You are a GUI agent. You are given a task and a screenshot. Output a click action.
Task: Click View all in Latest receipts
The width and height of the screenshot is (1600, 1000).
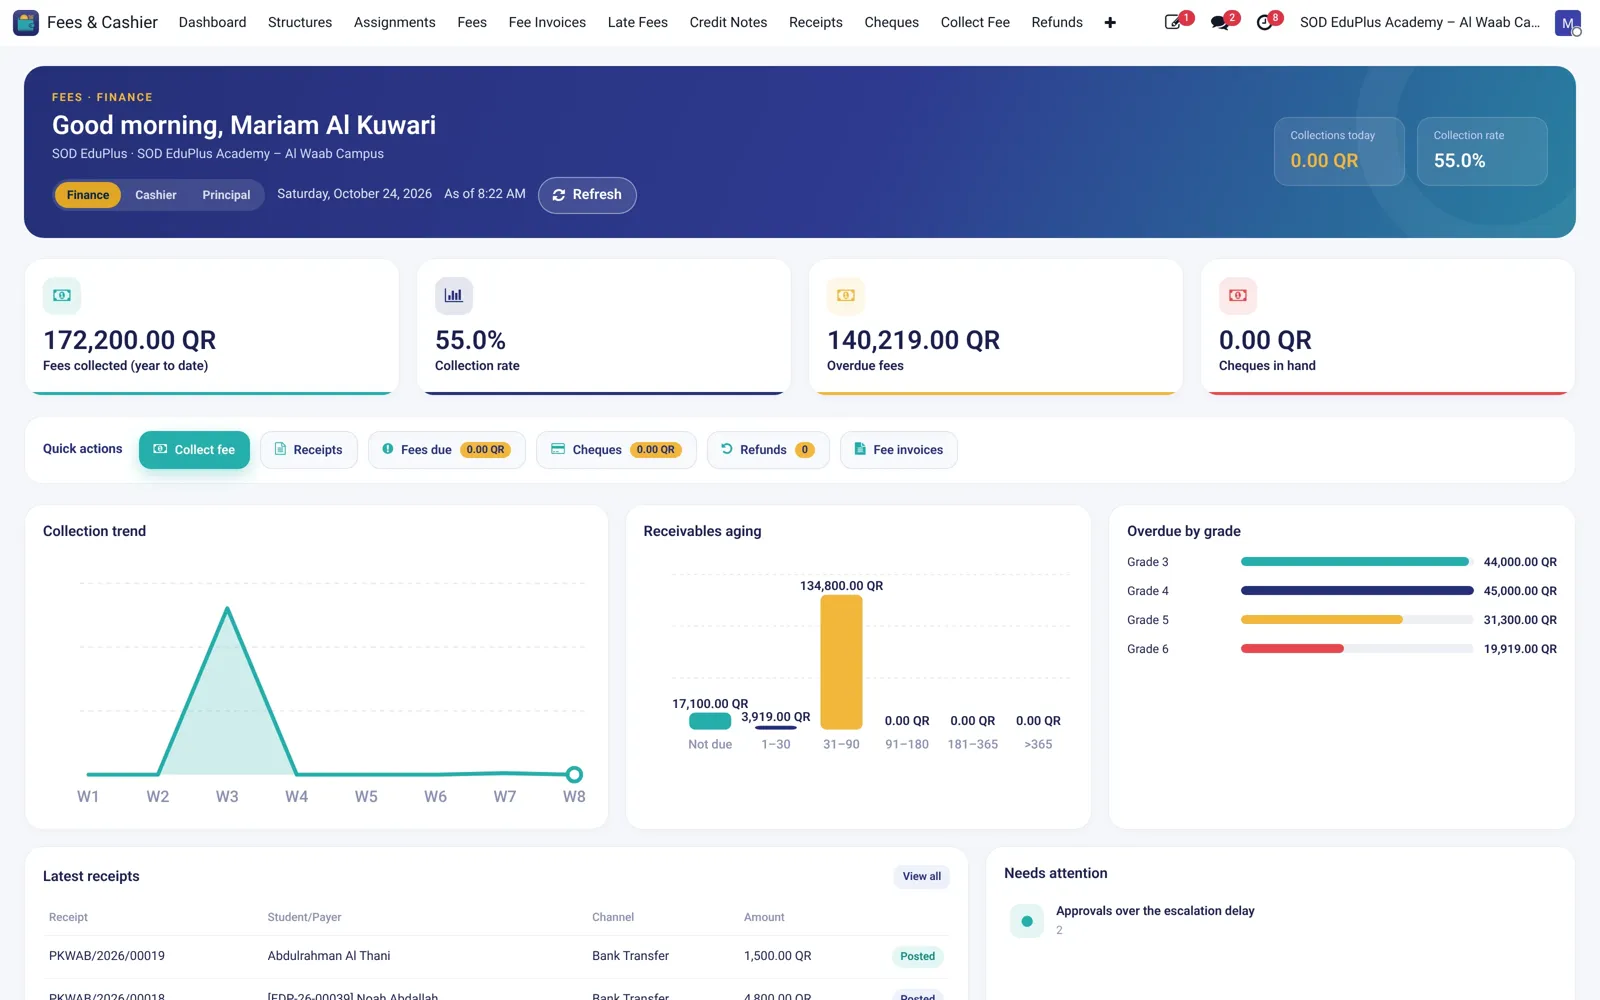pos(921,876)
